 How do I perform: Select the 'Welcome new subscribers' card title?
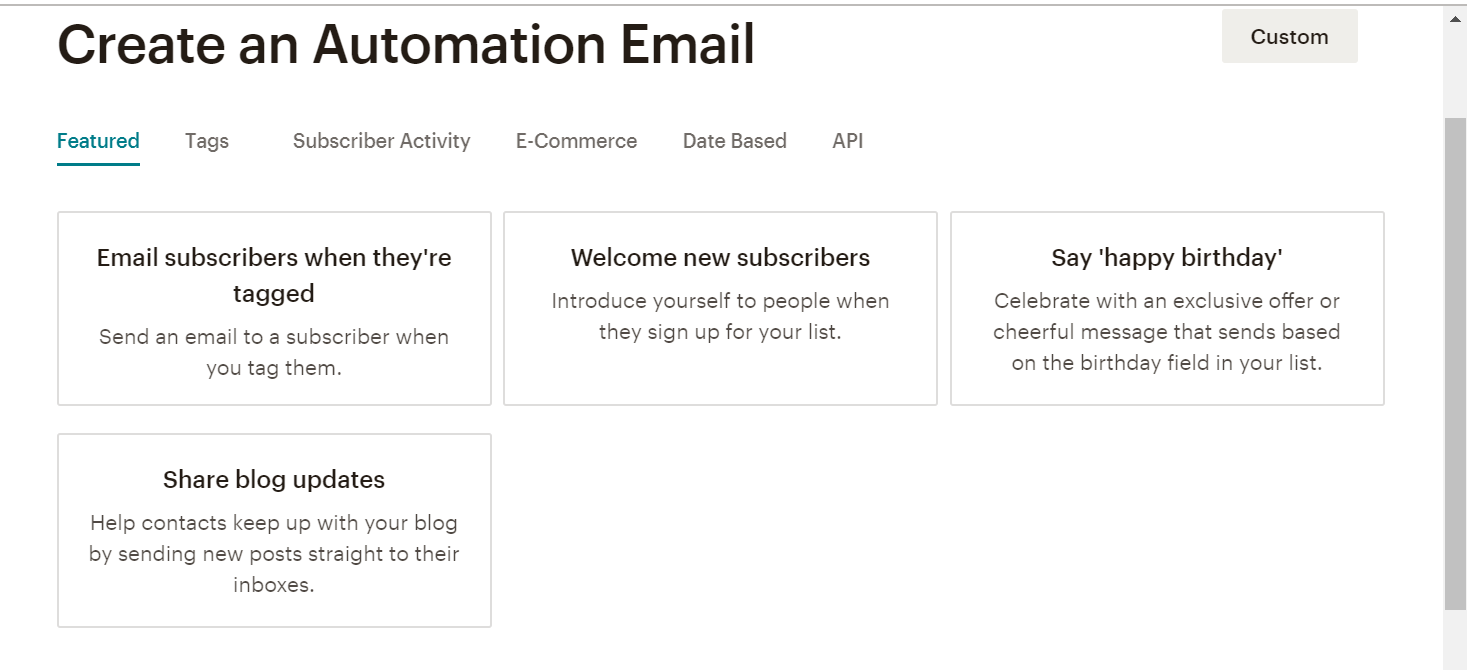720,258
